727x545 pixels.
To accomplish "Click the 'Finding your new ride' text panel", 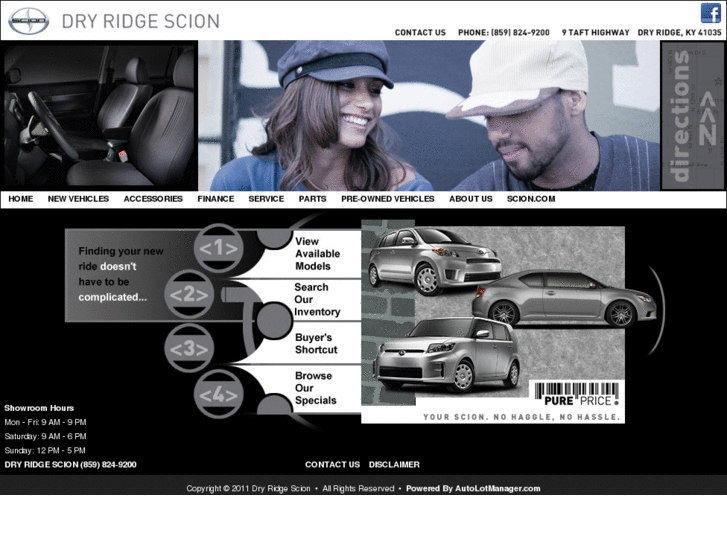I will pos(121,274).
